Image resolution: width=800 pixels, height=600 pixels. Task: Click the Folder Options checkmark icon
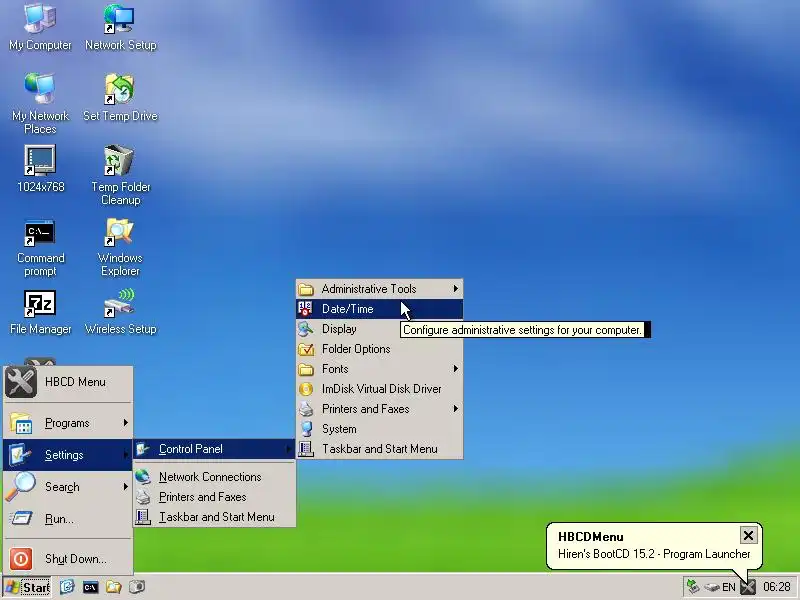pyautogui.click(x=306, y=349)
